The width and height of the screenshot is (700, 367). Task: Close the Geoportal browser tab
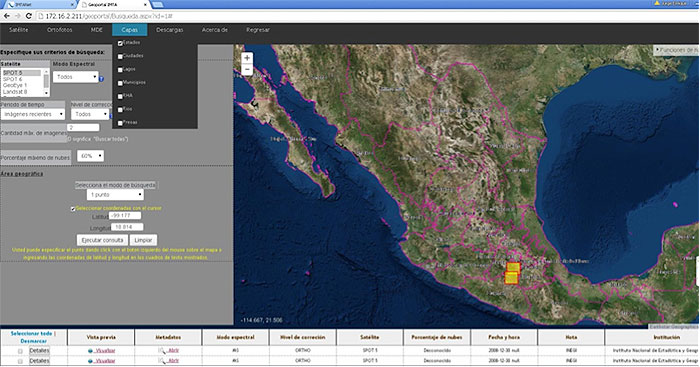point(146,4)
